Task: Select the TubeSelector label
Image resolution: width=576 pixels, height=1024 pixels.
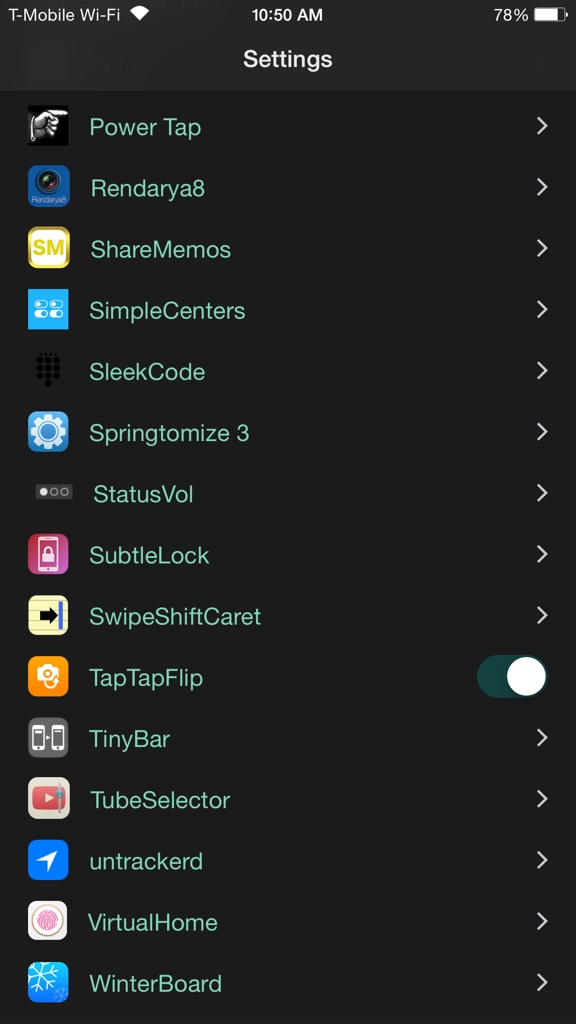Action: click(160, 800)
